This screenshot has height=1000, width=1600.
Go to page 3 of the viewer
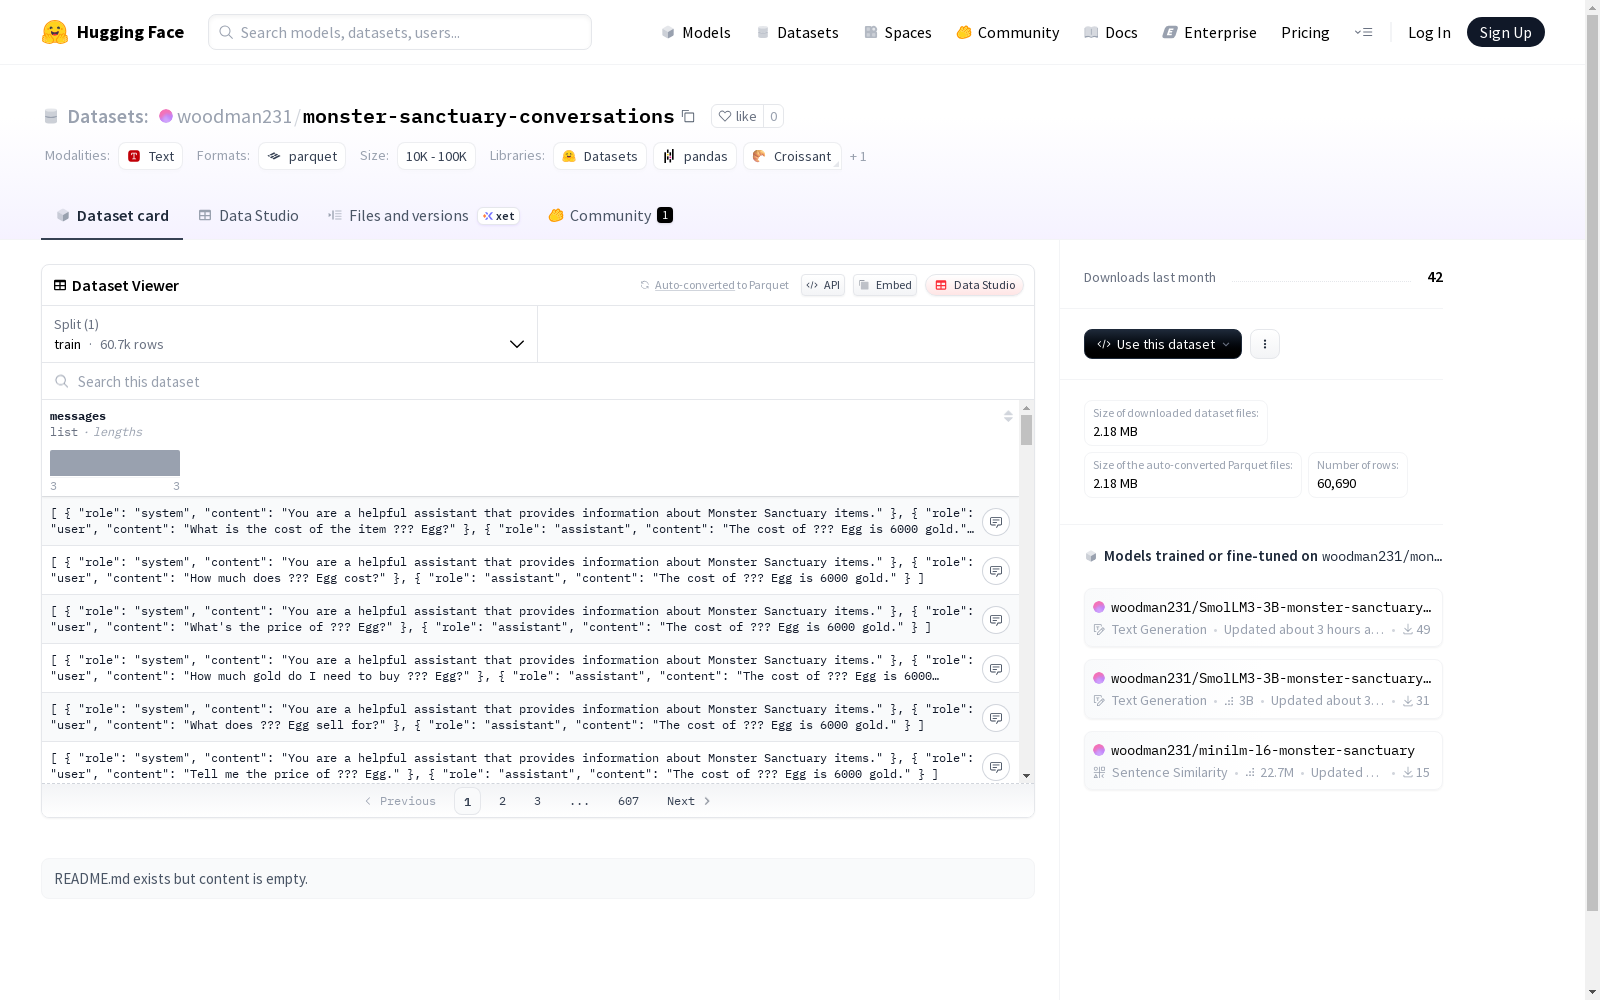pos(537,801)
